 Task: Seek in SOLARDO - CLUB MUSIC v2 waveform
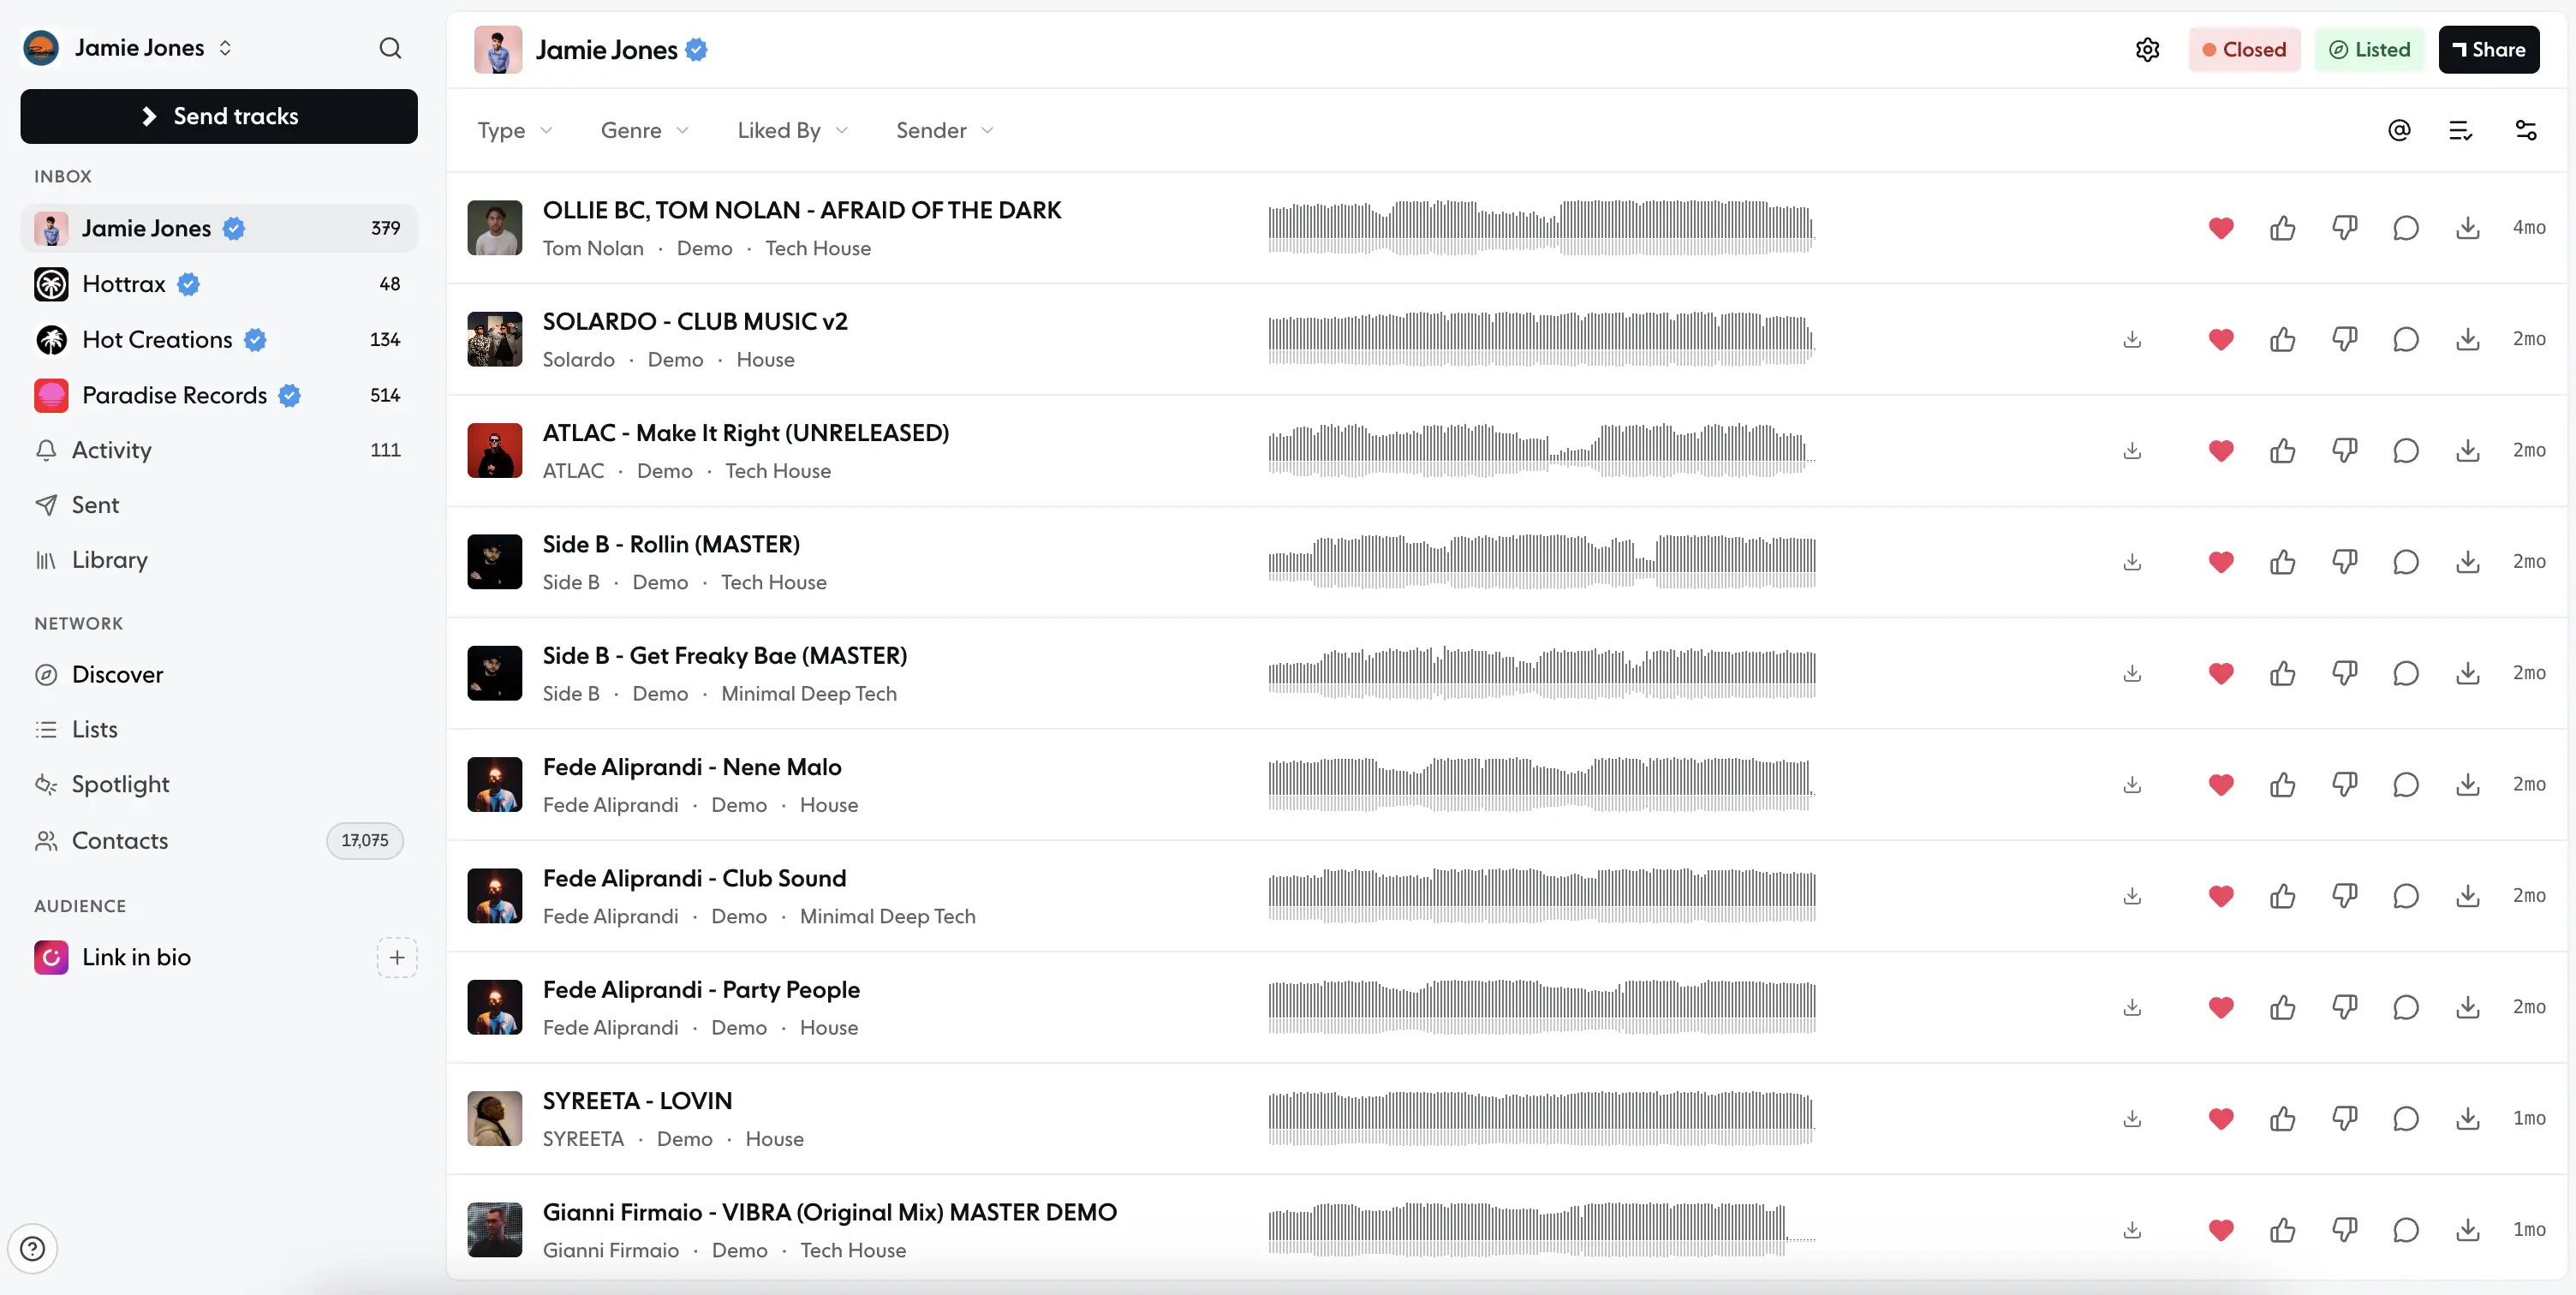click(1541, 339)
